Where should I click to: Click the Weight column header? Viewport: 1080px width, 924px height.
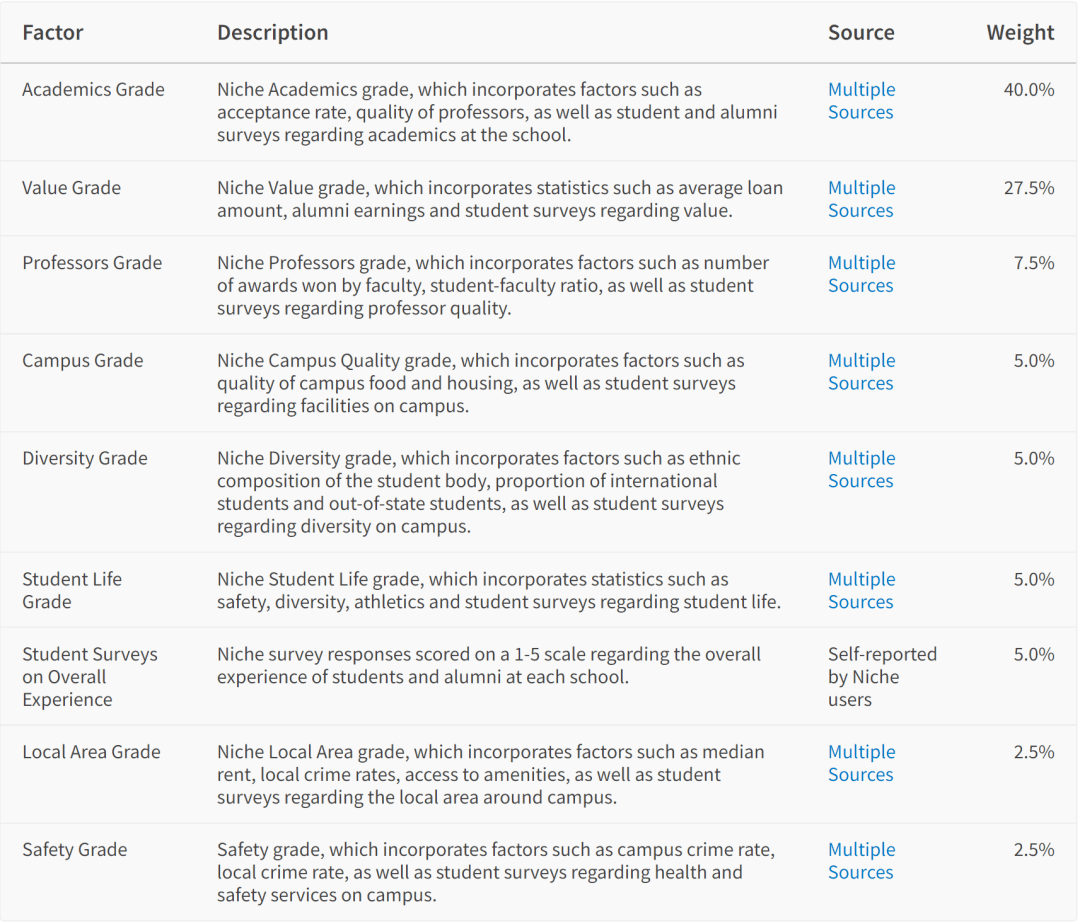tap(1020, 32)
